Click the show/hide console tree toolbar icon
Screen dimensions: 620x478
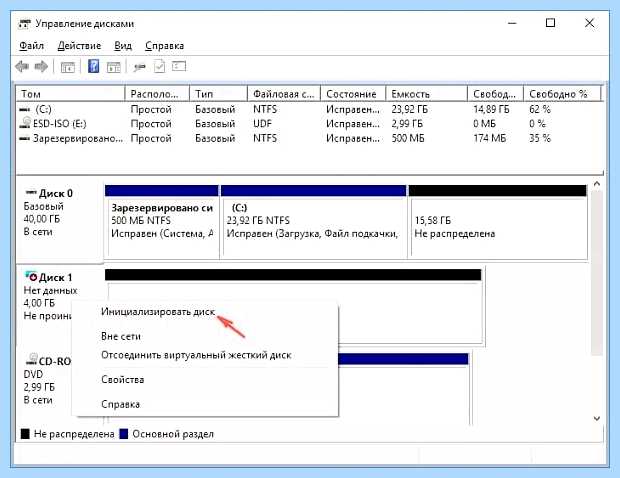coord(68,67)
